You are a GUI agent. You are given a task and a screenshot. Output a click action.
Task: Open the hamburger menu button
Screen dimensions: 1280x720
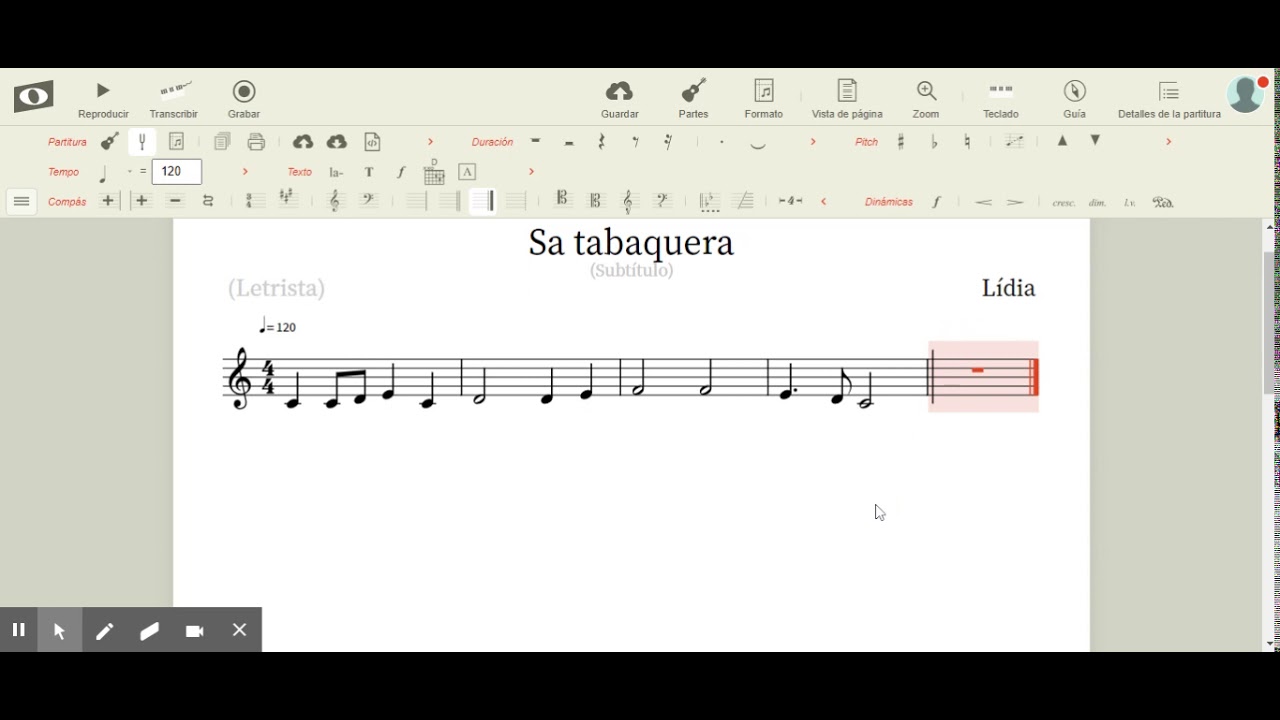[21, 201]
